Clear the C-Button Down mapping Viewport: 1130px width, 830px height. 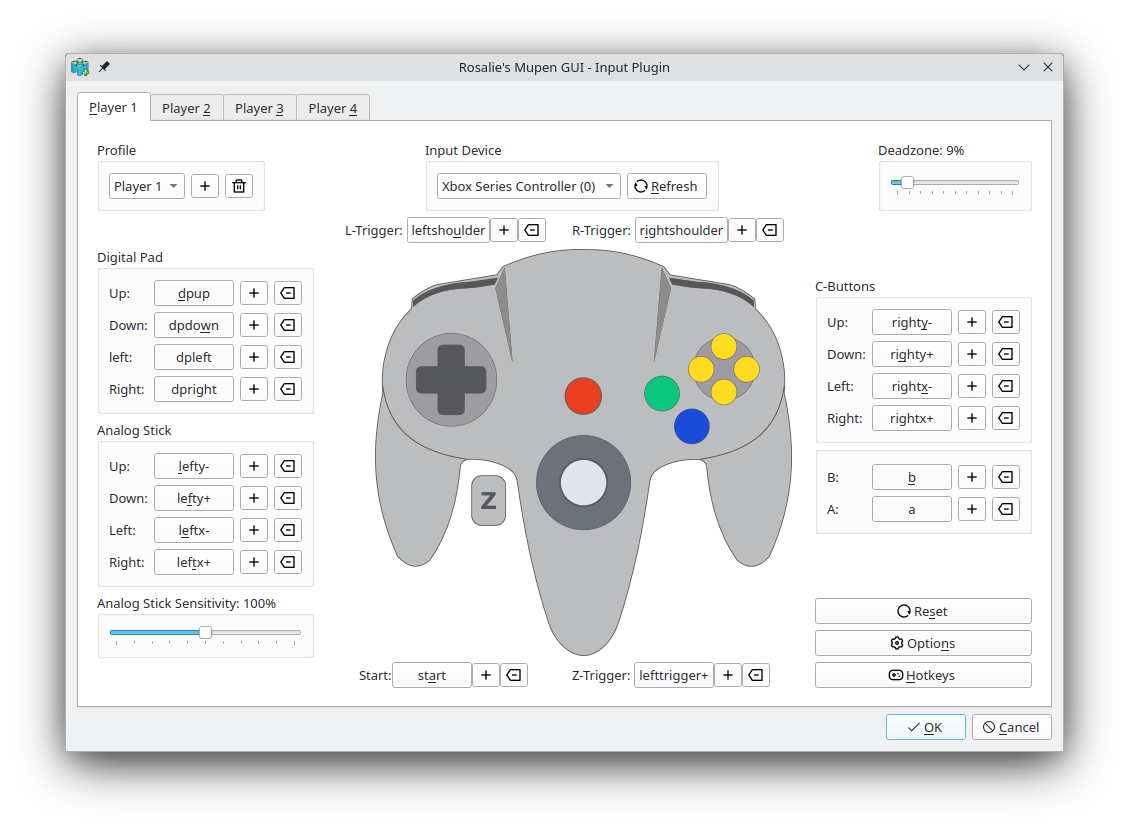(x=1005, y=354)
